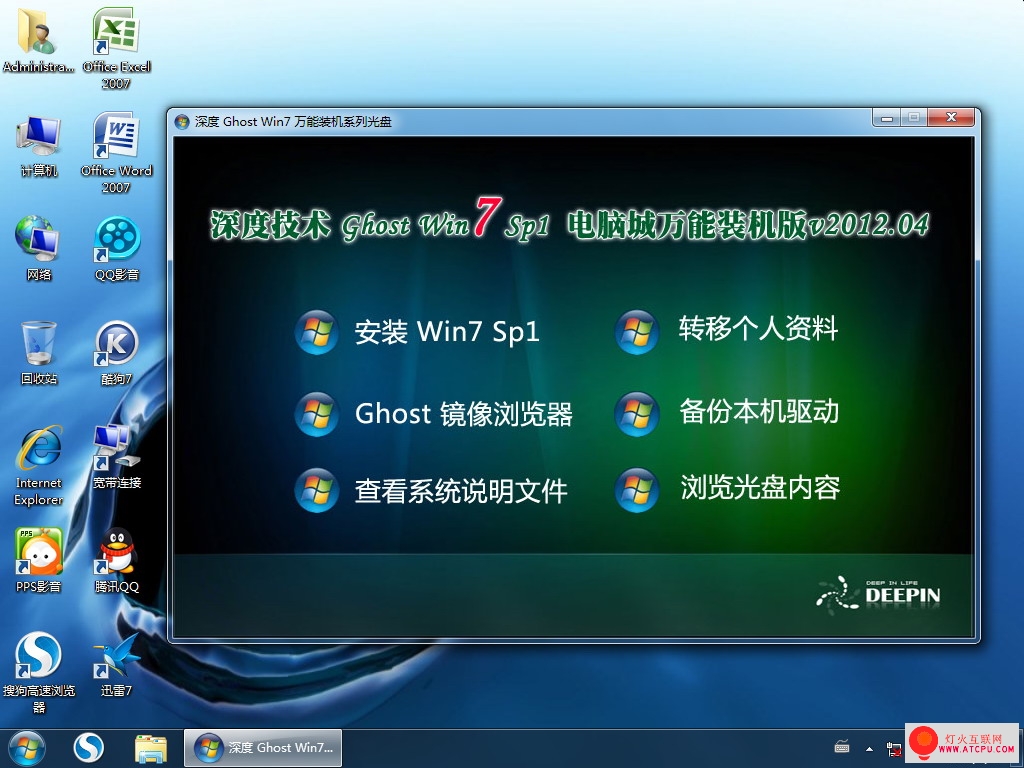This screenshot has width=1024, height=768.
Task: Open the Ghost 镜像浏览器 option
Action: (434, 413)
